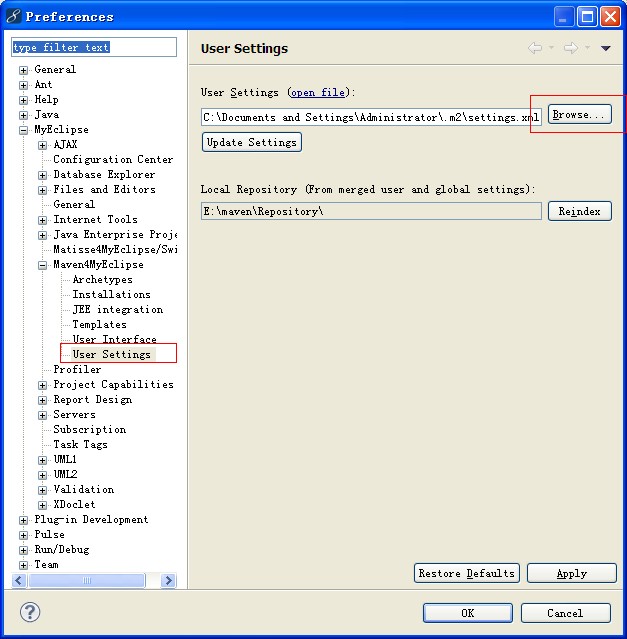Expand the AJAX node

click(42, 145)
